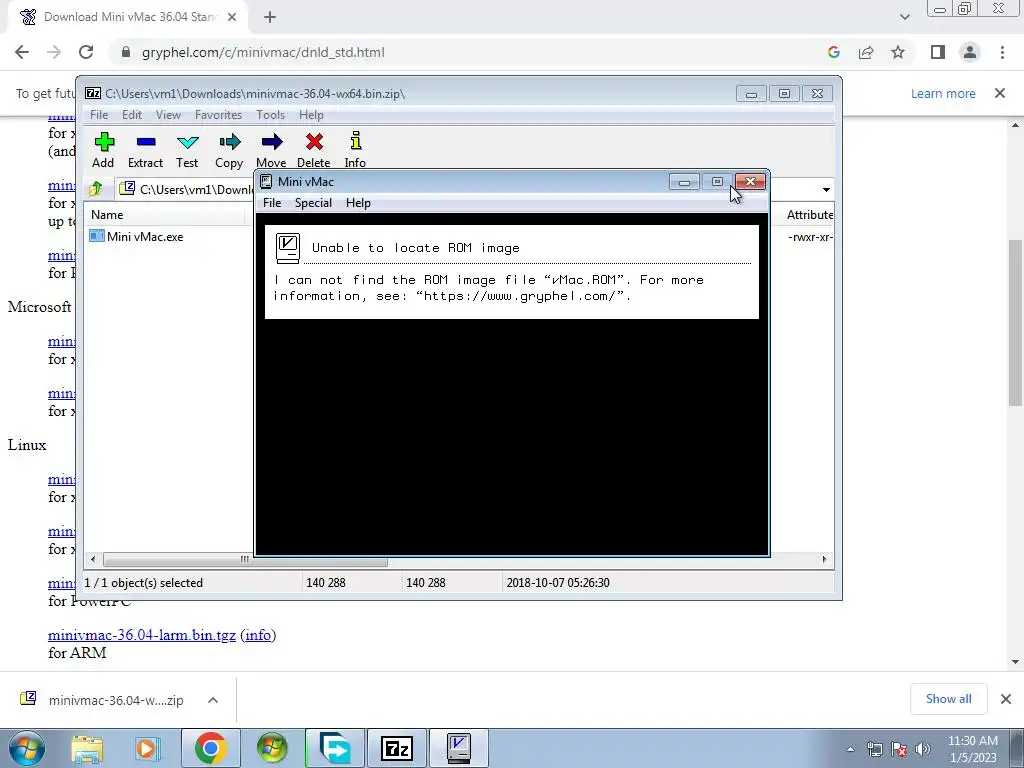Click the share page icon in Chrome

(866, 52)
